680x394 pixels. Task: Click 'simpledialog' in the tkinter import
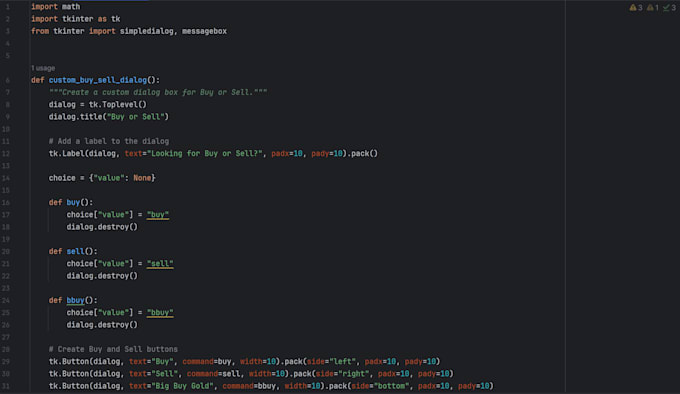[147, 31]
